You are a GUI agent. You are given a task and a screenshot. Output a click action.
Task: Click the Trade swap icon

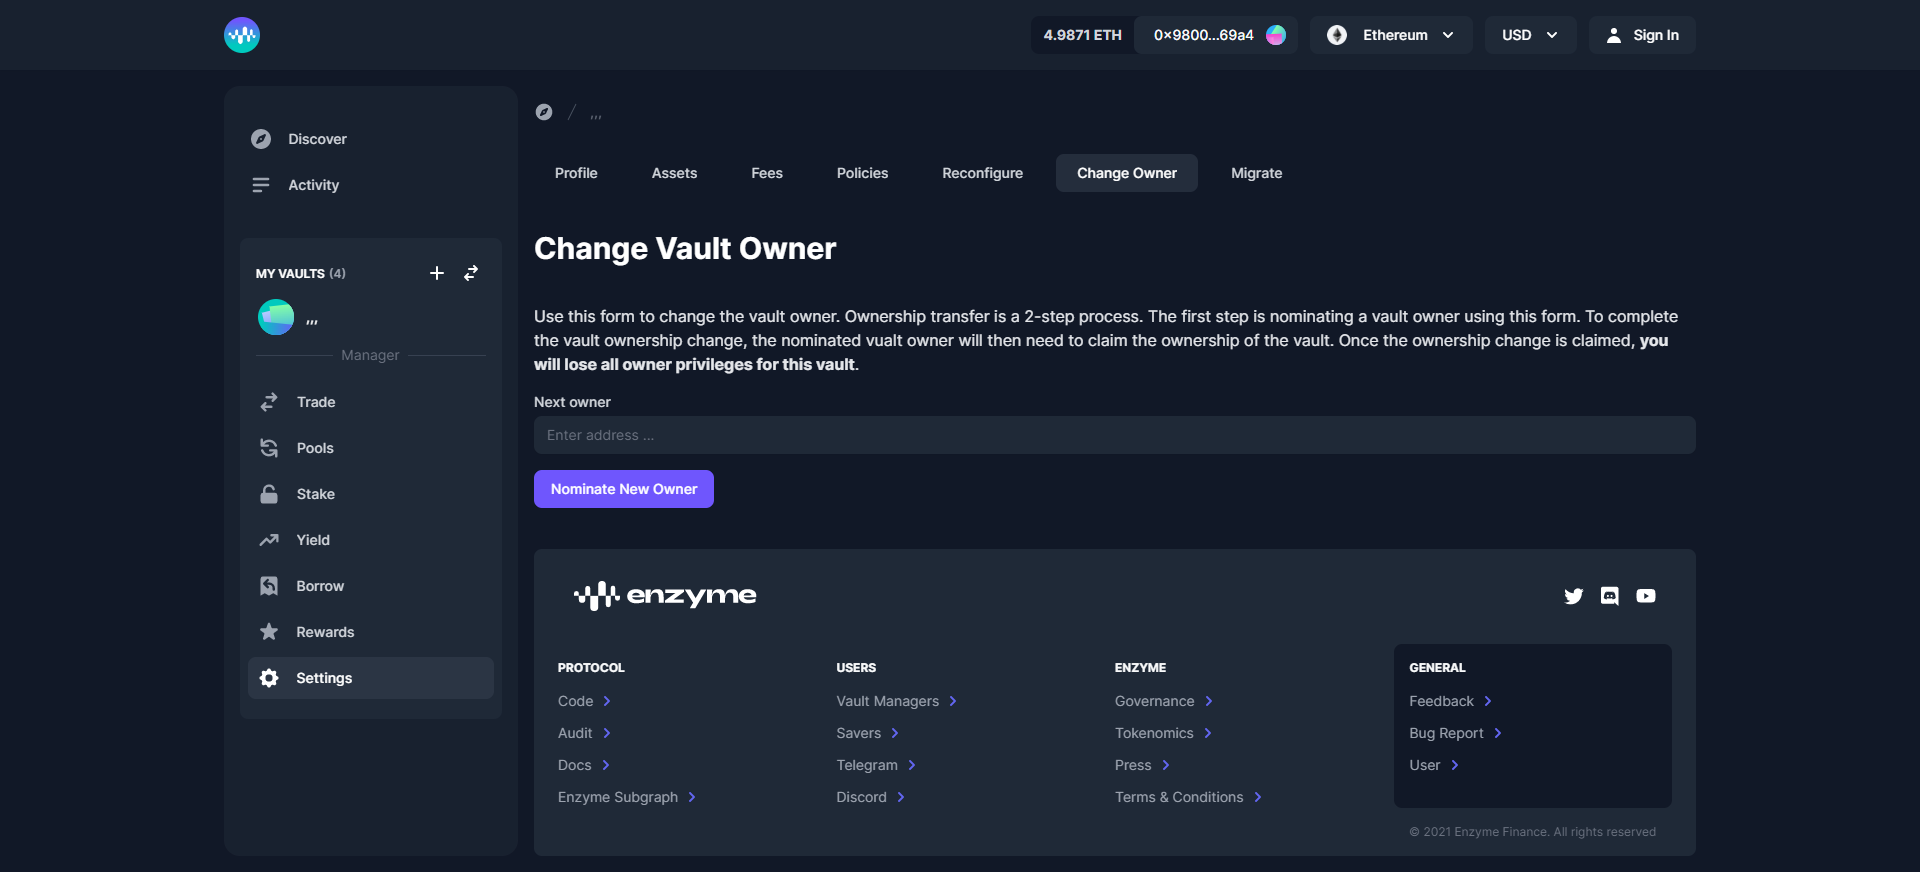click(x=269, y=402)
